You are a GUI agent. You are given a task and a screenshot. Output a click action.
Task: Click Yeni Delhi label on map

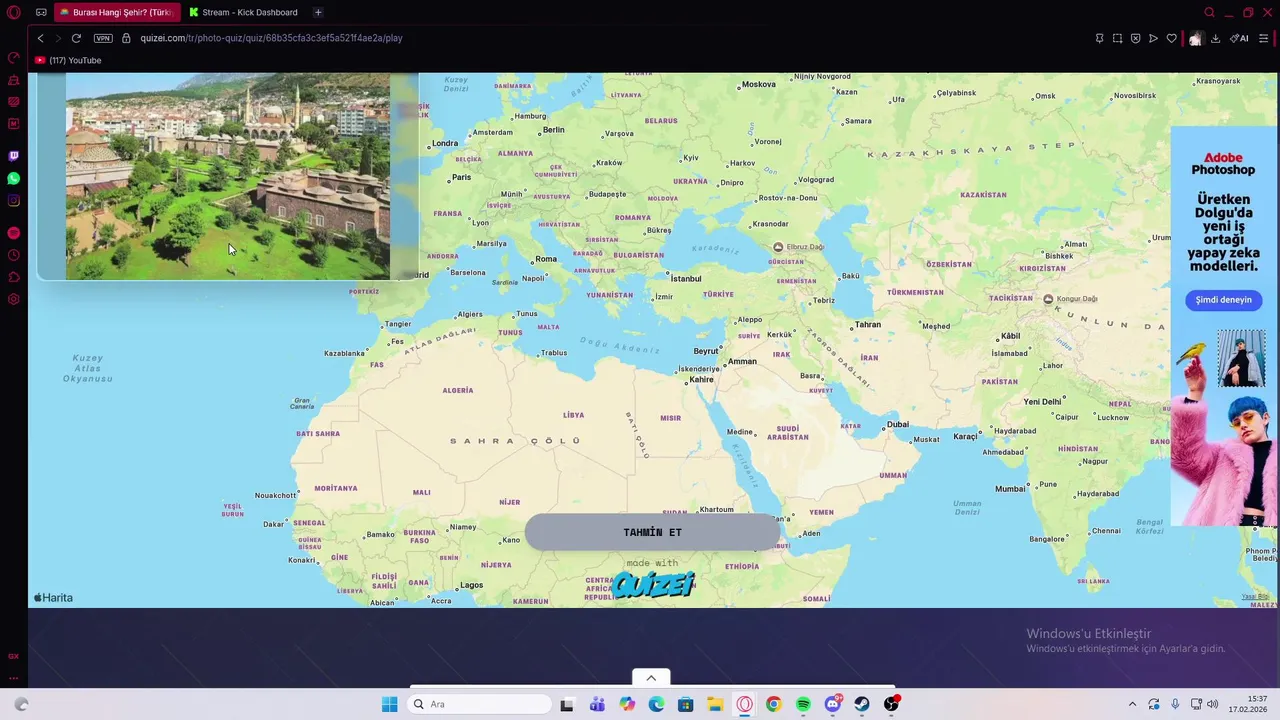point(1042,402)
